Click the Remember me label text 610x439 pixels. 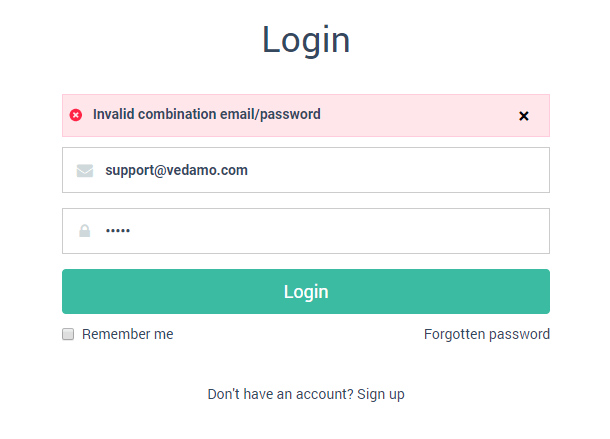tap(128, 334)
